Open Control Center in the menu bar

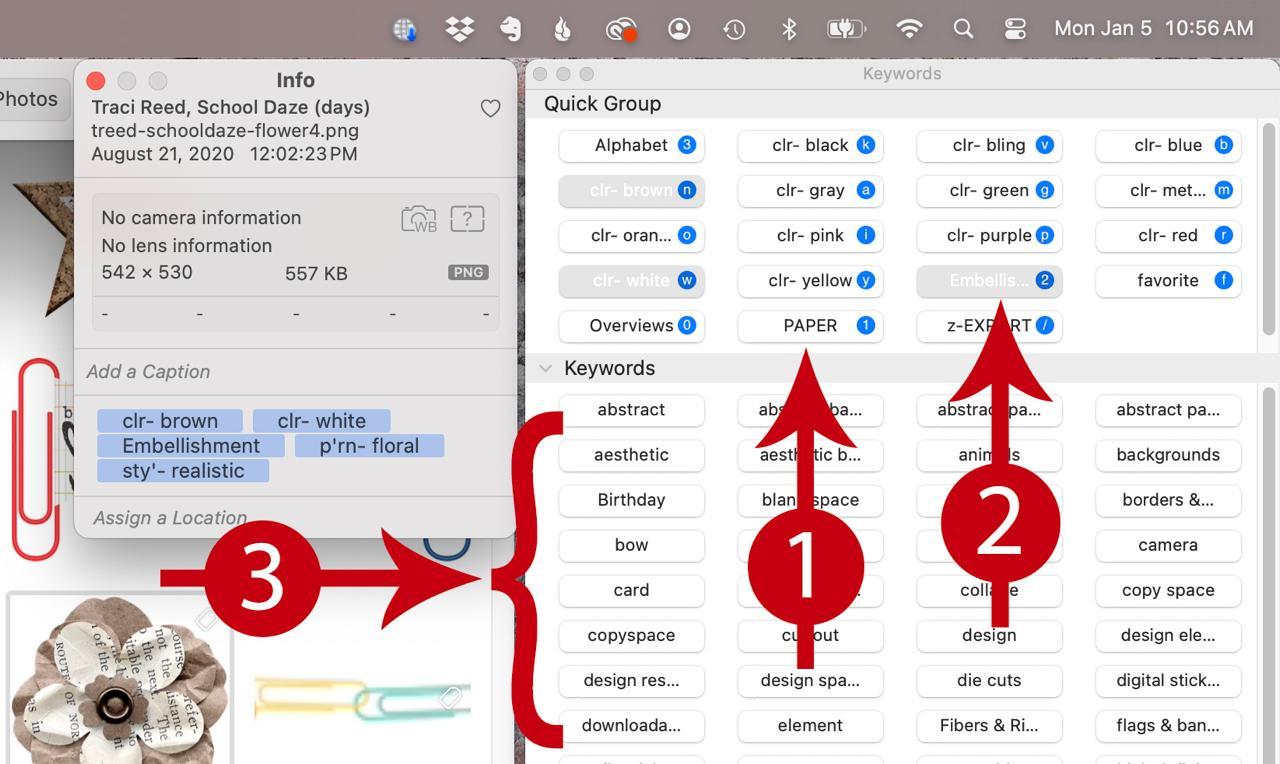pyautogui.click(x=1015, y=29)
